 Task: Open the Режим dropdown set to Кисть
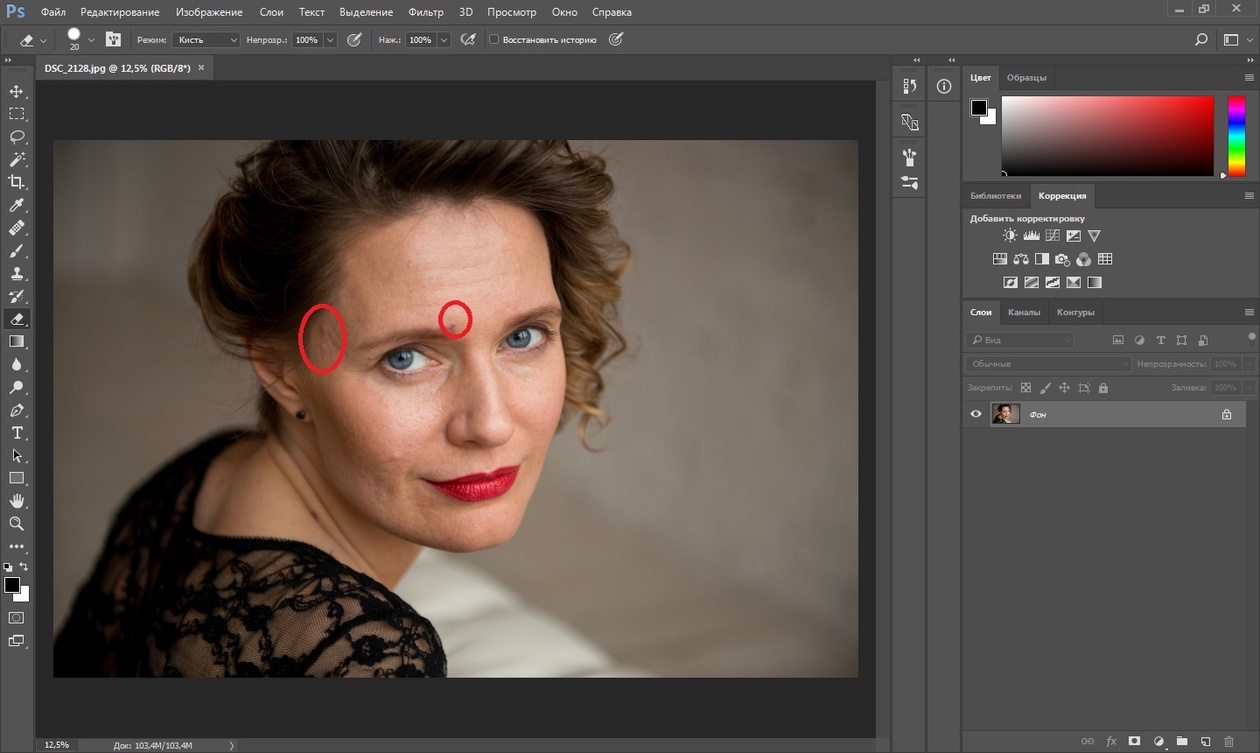tap(206, 40)
